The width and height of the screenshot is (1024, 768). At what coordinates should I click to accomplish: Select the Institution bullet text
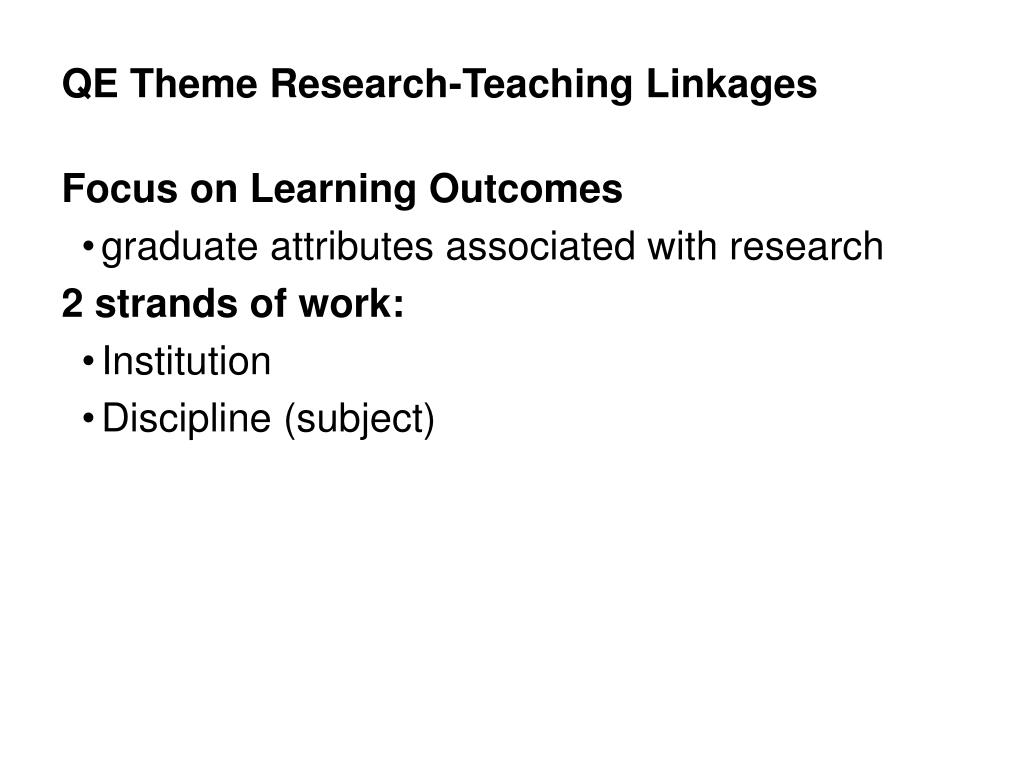coord(186,361)
